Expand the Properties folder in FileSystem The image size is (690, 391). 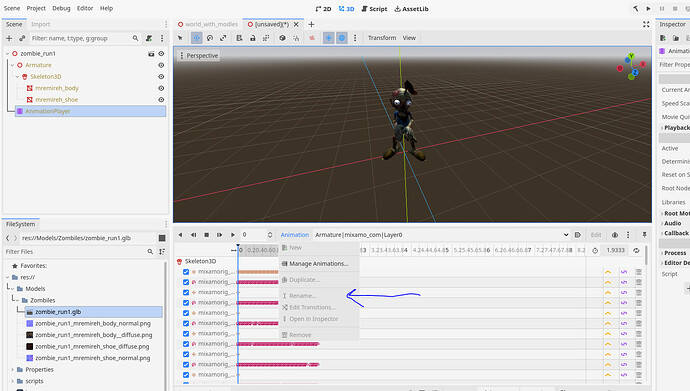(12, 369)
